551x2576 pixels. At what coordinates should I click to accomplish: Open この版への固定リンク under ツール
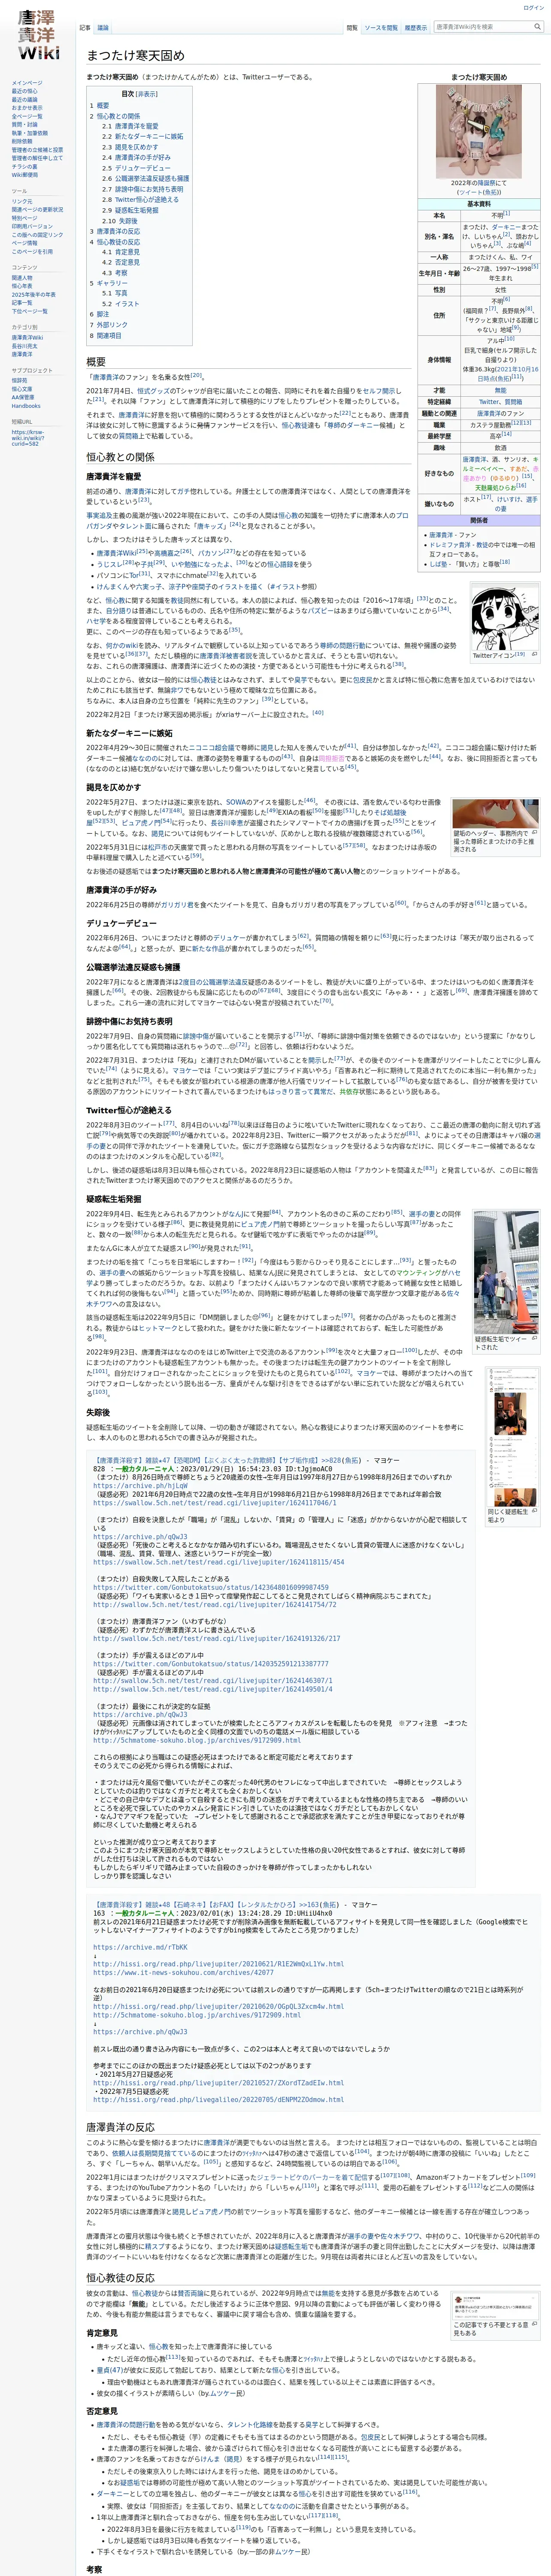click(37, 234)
